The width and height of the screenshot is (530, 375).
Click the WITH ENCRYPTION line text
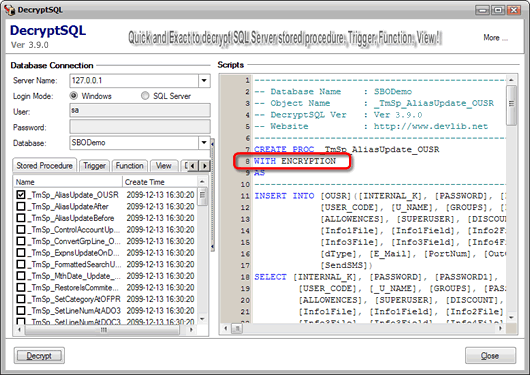[x=295, y=161]
